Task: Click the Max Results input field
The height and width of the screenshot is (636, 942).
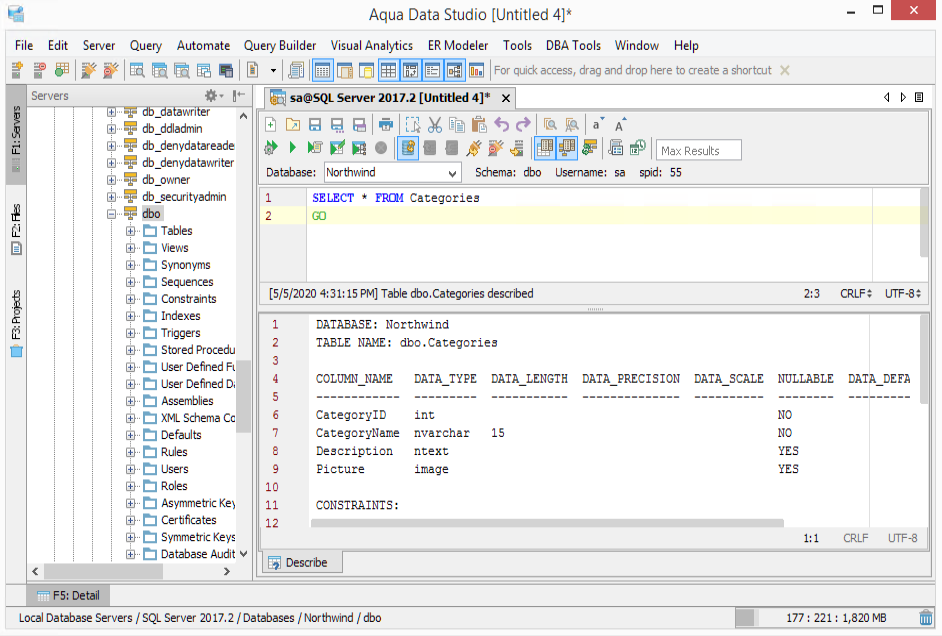Action: 698,151
